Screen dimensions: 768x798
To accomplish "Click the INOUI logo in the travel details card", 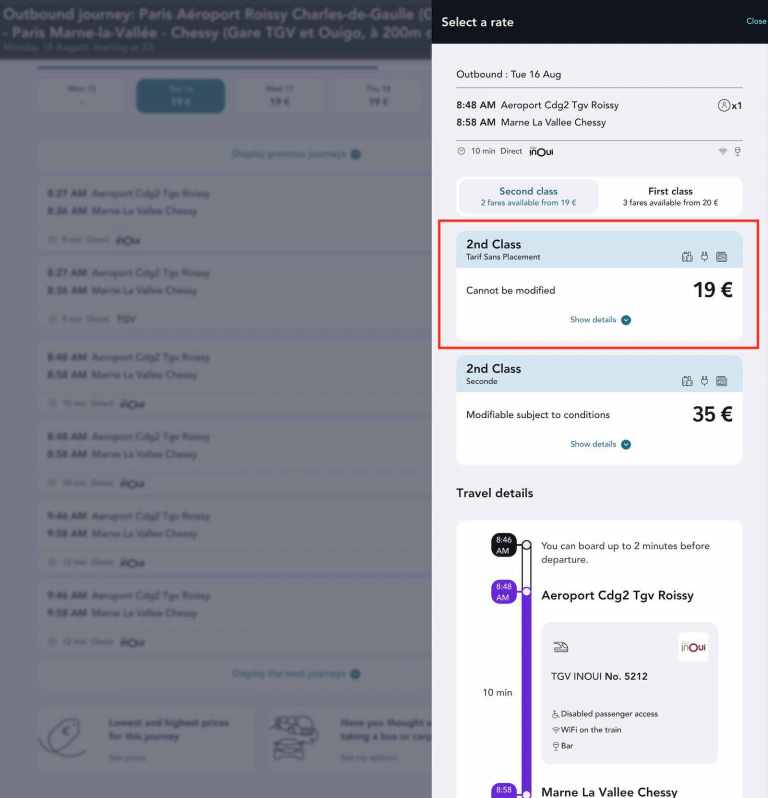I will click(x=693, y=647).
